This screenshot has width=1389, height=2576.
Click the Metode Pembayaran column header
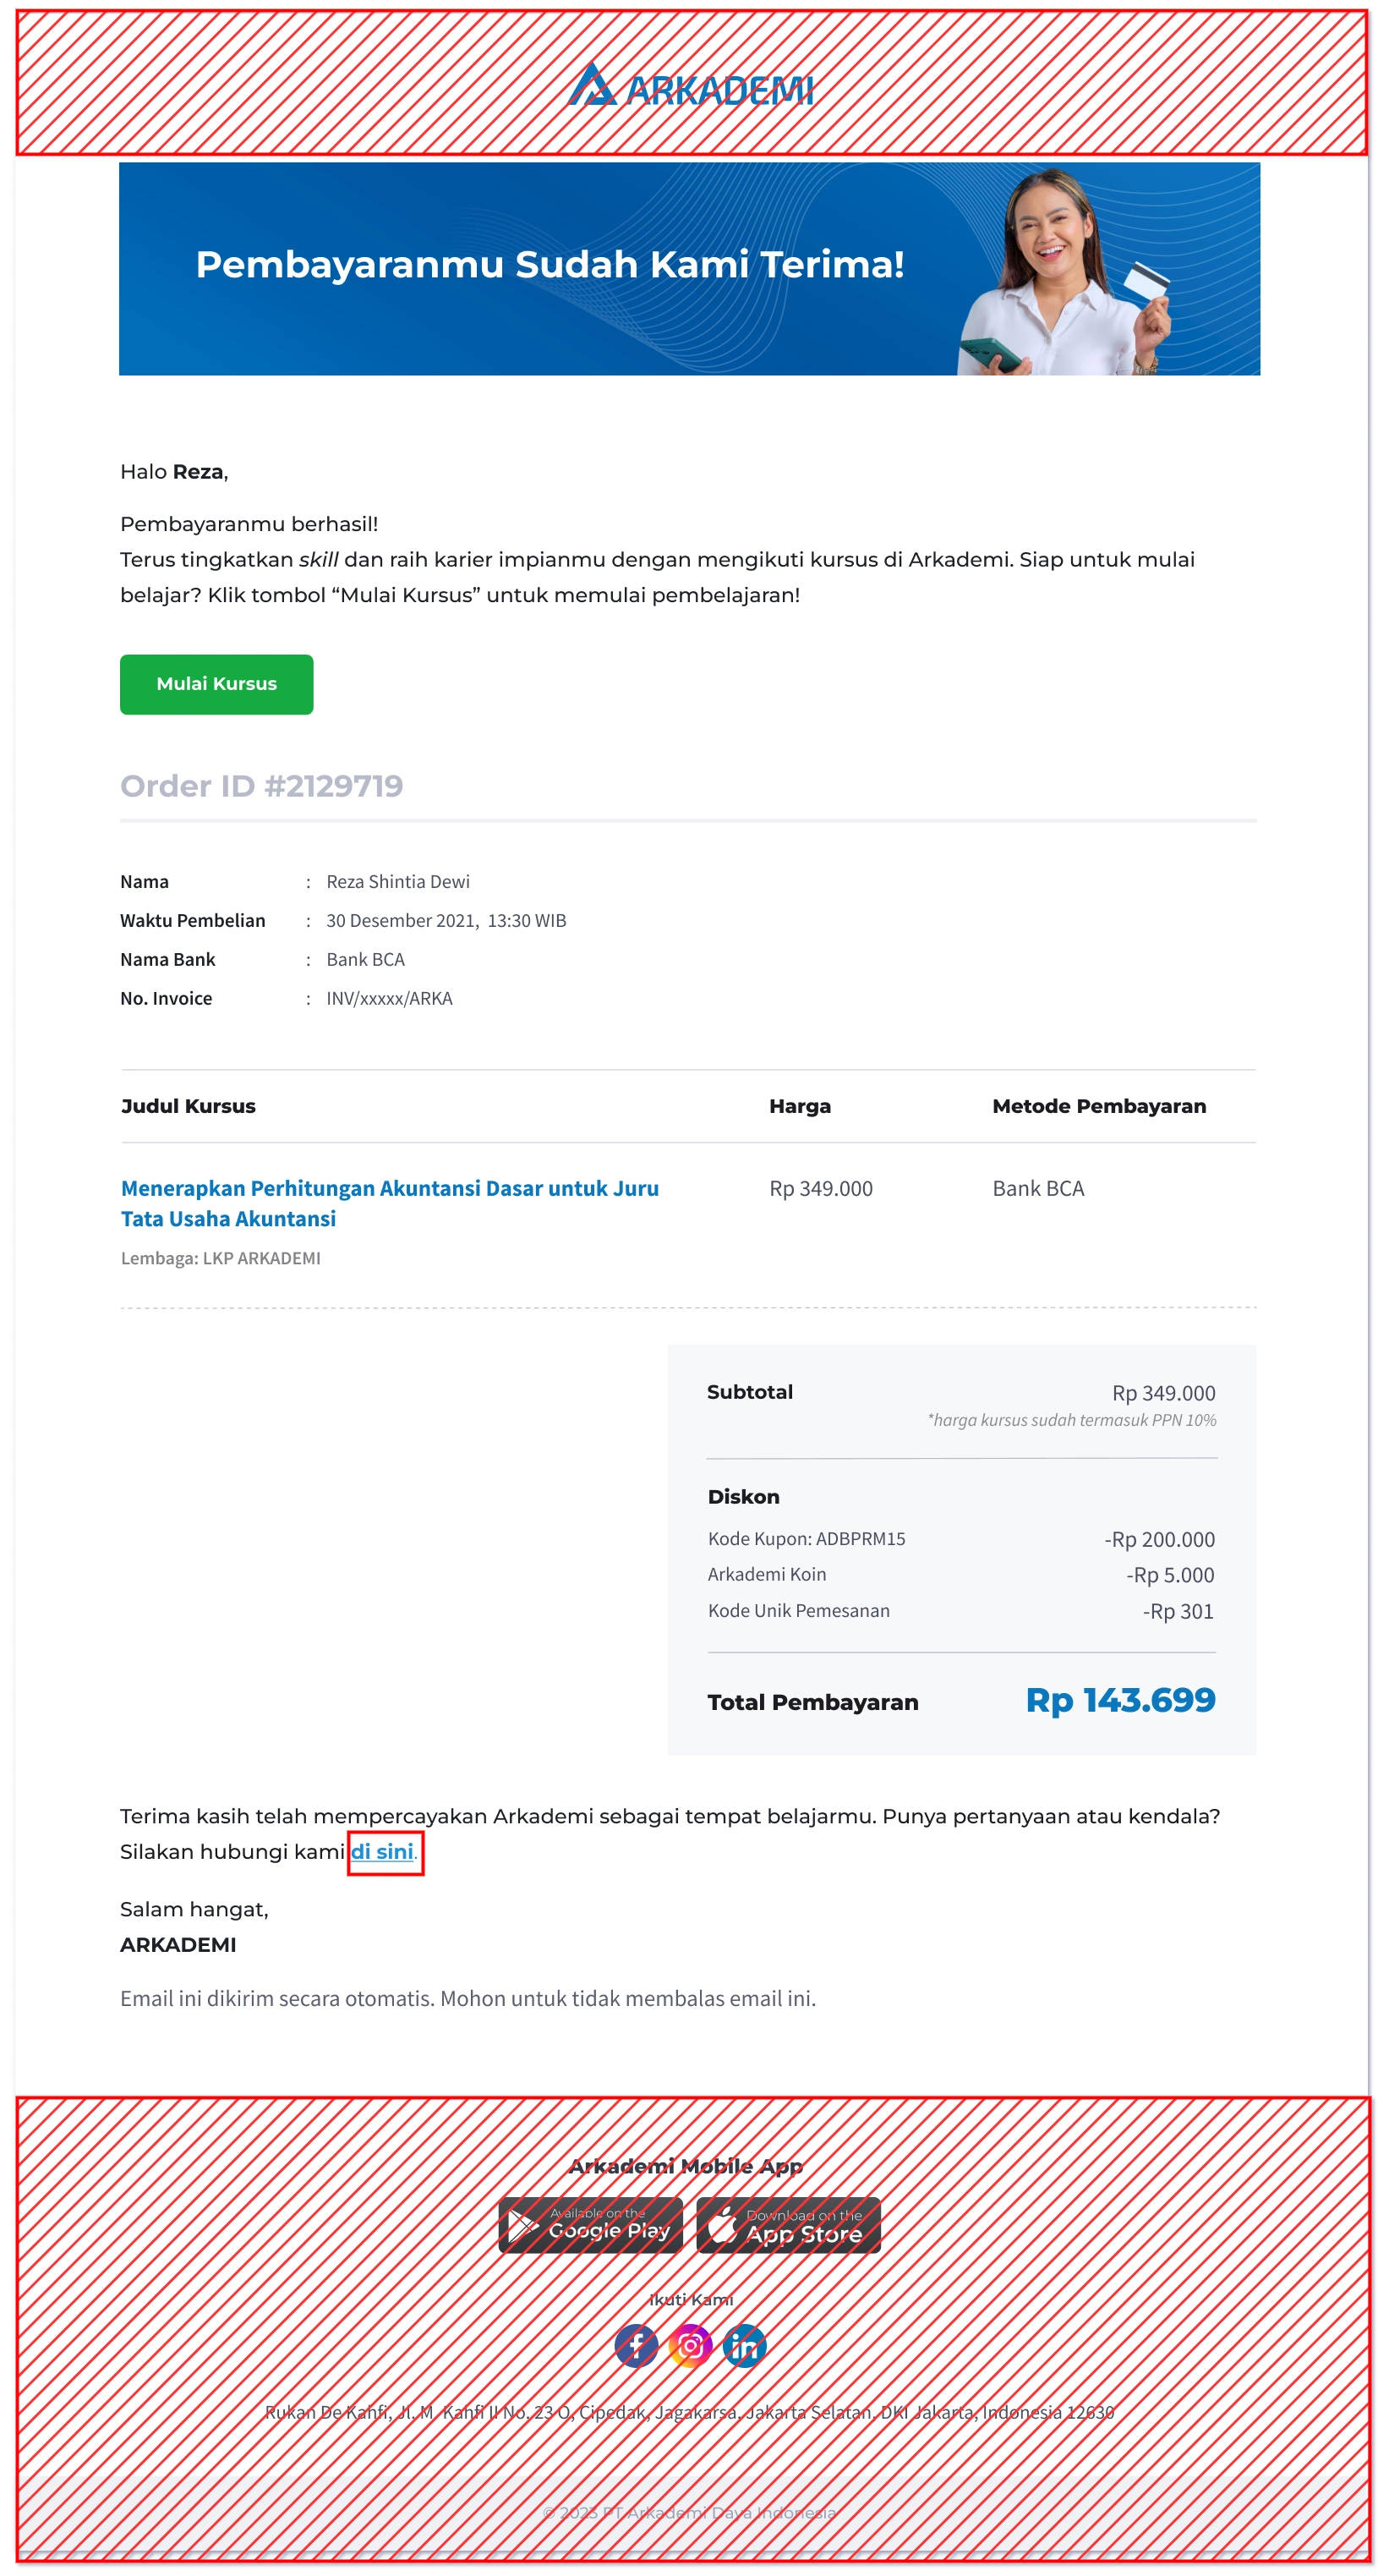click(x=1098, y=1106)
